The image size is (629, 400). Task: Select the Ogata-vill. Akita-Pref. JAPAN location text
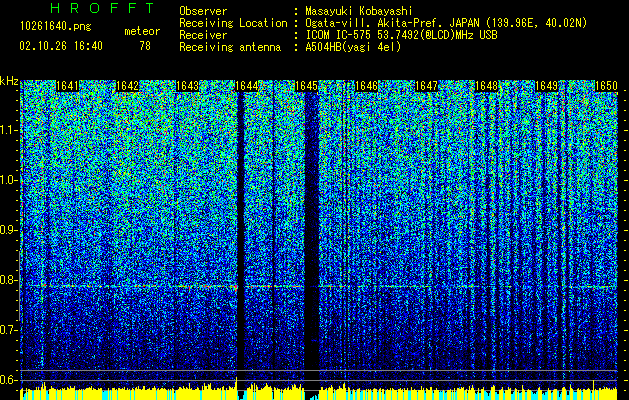pos(446,23)
